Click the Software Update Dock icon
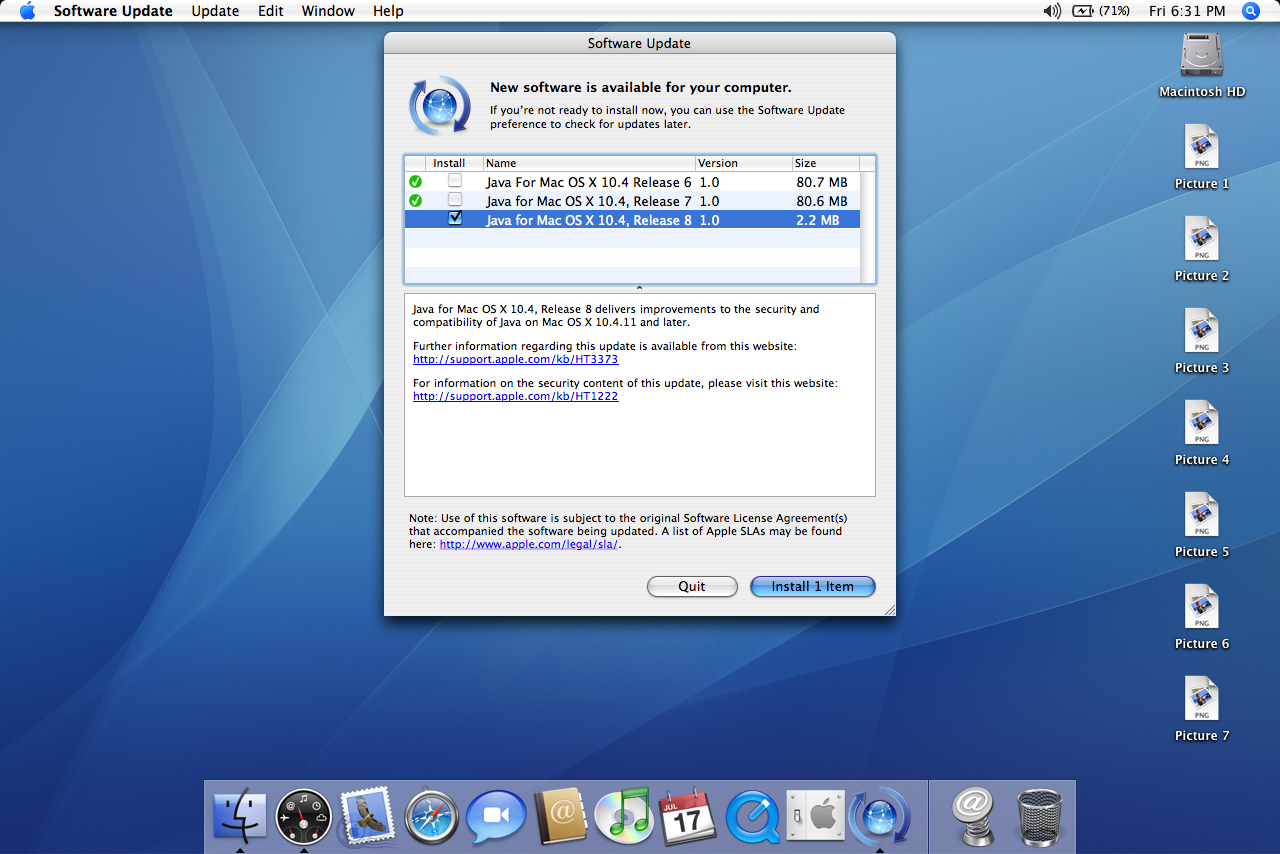 coord(879,816)
